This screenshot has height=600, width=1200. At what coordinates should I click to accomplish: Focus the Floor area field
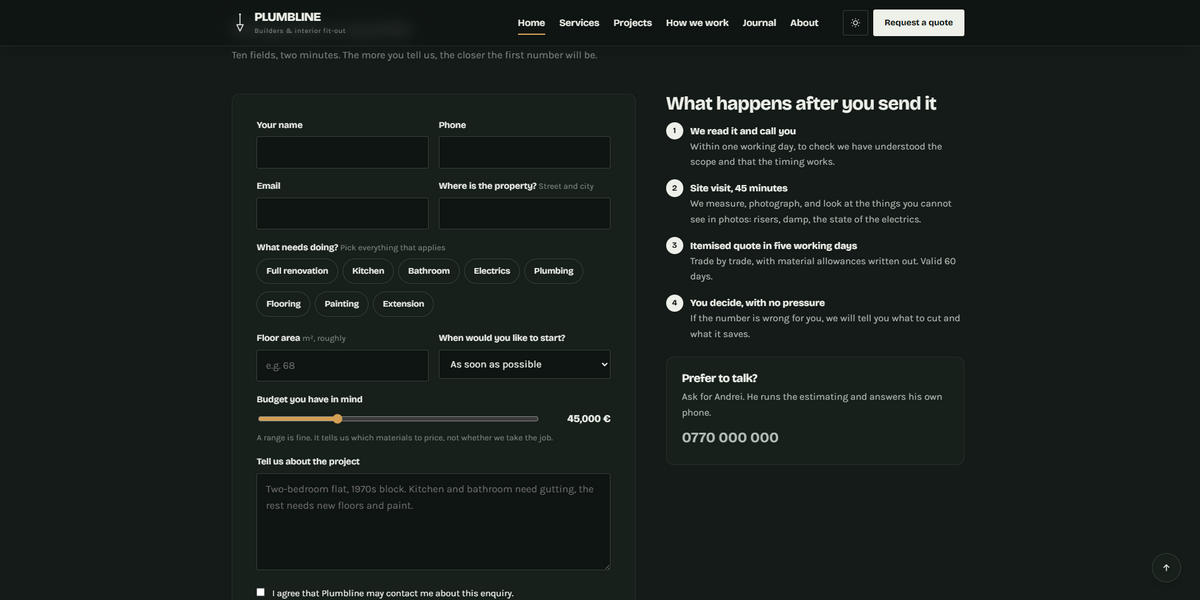342,365
